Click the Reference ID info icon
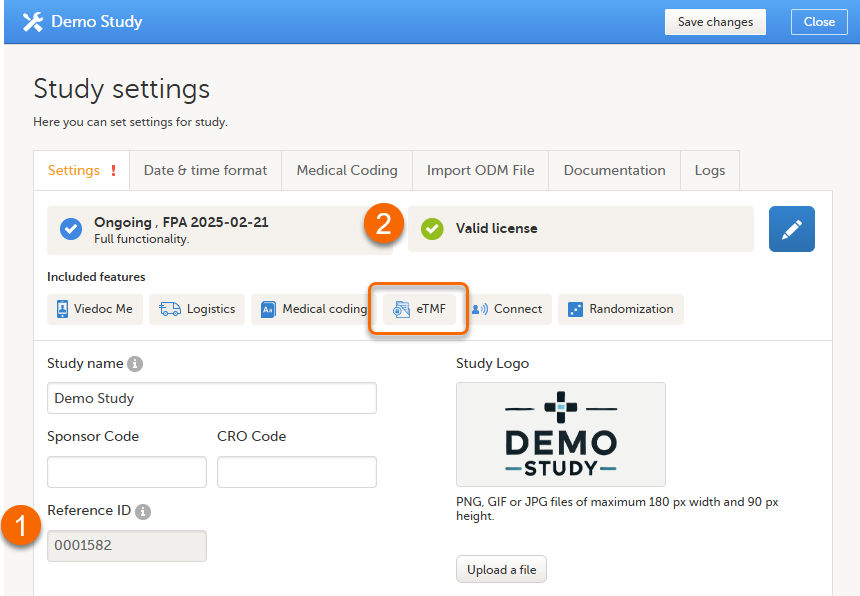The height and width of the screenshot is (596, 860). [143, 511]
